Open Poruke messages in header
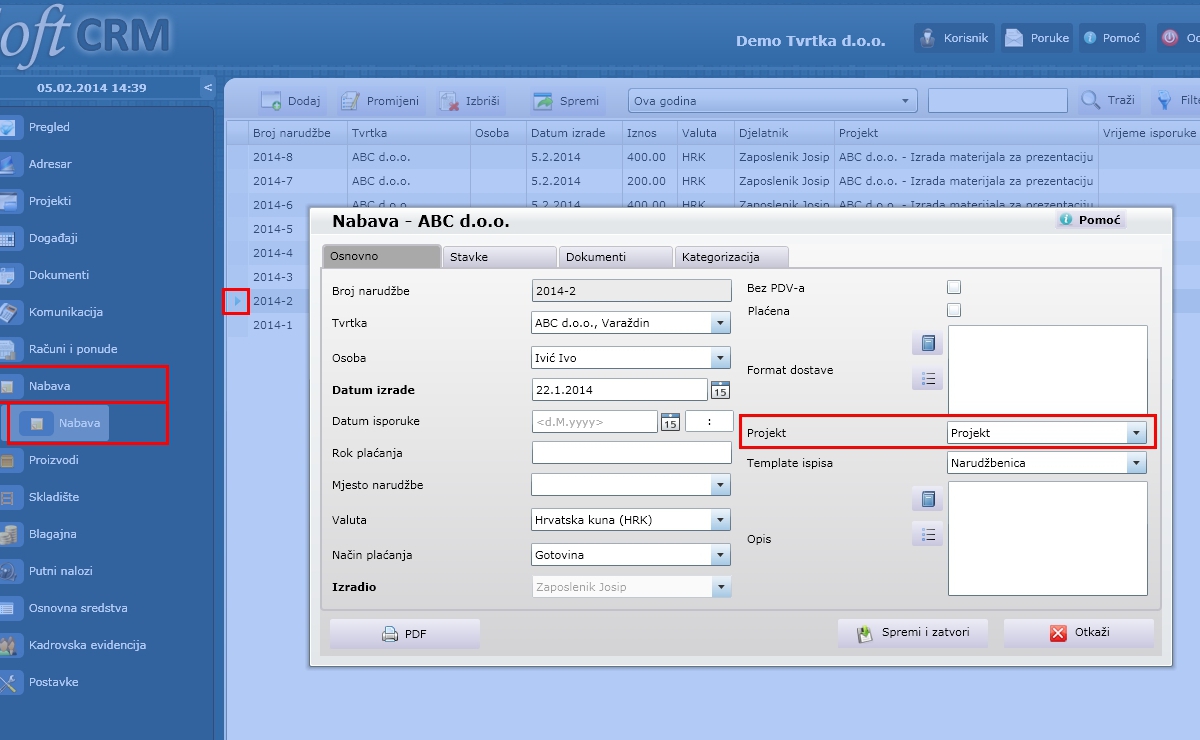The image size is (1200, 740). (x=1037, y=39)
